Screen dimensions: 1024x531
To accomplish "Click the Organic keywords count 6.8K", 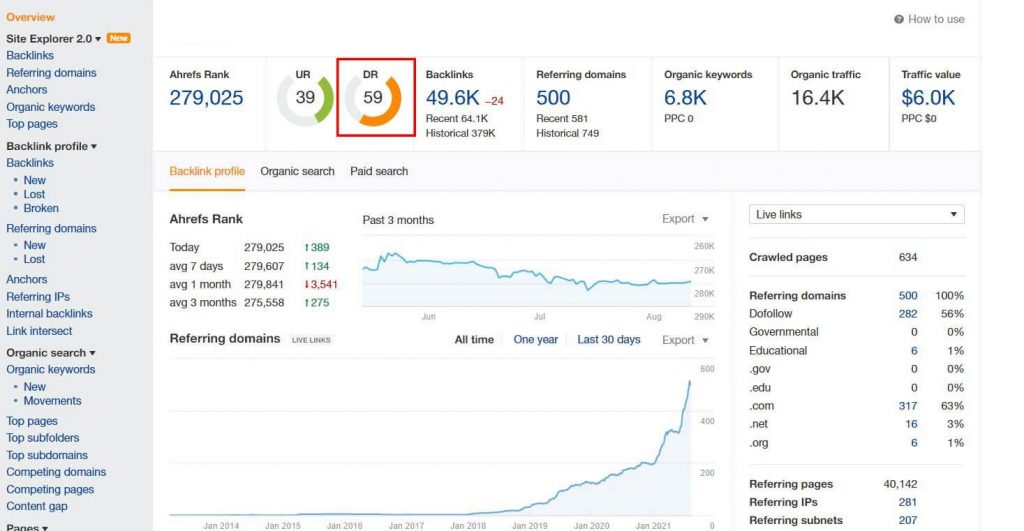I will 685,98.
